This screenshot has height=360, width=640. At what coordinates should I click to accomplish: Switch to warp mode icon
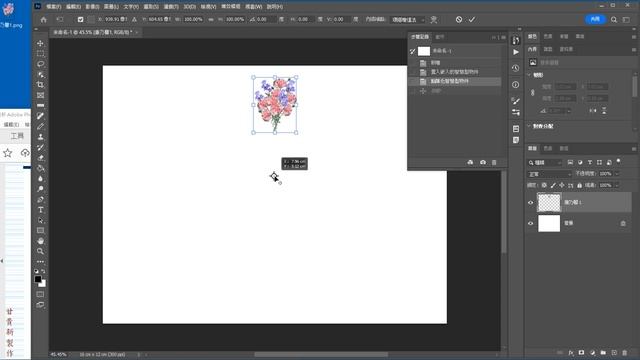[434, 20]
